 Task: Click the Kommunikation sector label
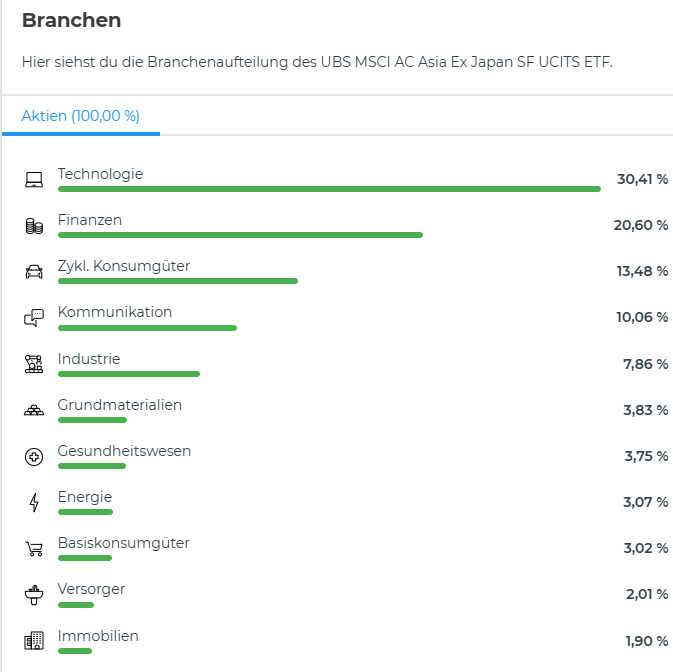coord(115,312)
